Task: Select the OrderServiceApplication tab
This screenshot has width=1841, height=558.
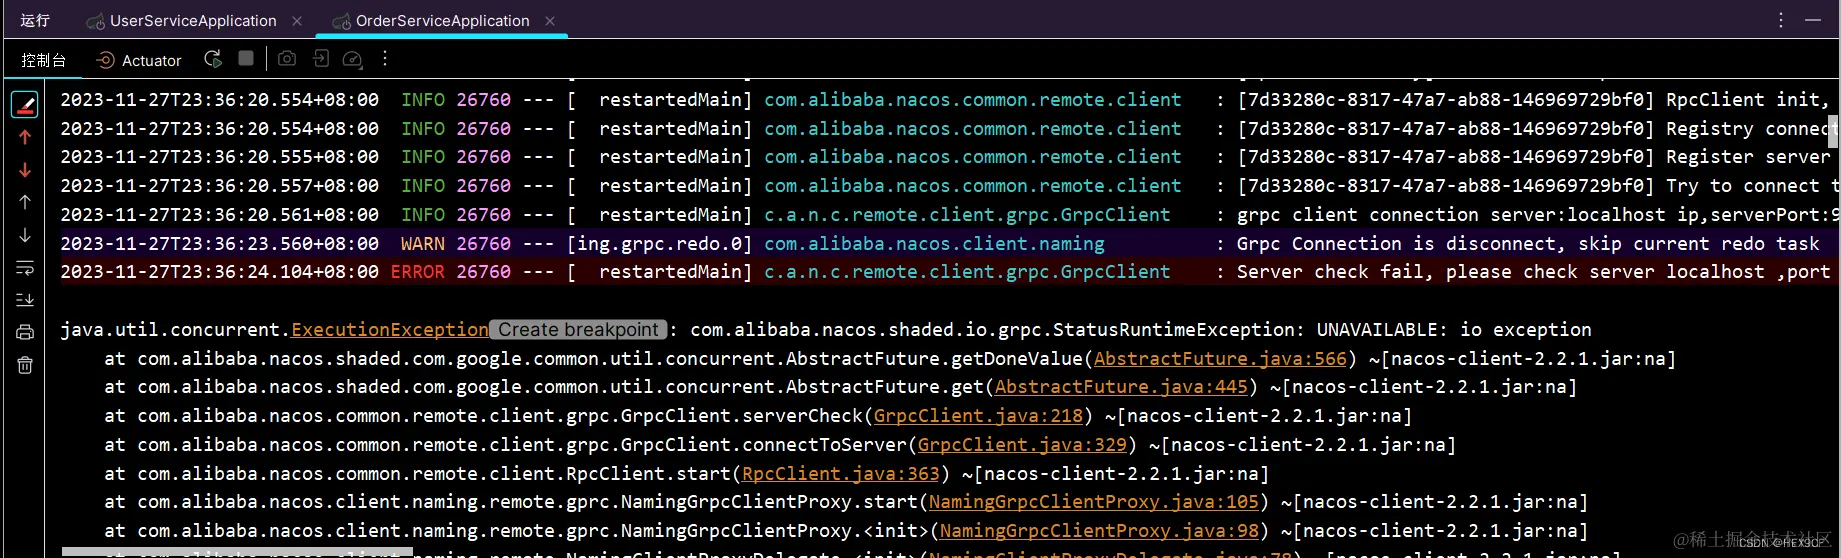Action: point(442,20)
